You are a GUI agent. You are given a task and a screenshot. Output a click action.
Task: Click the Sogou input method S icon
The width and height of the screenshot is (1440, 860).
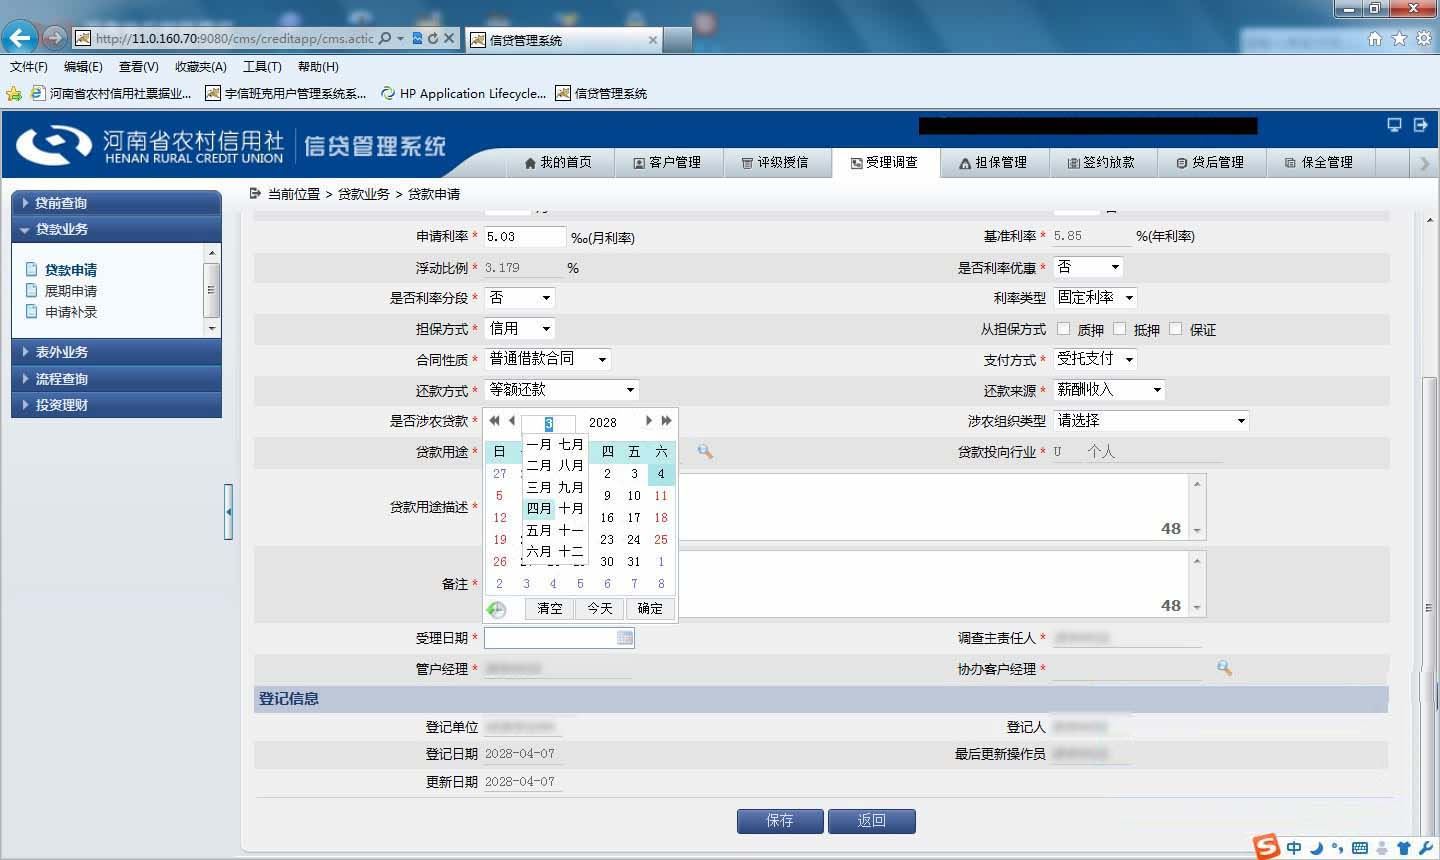click(x=1267, y=847)
